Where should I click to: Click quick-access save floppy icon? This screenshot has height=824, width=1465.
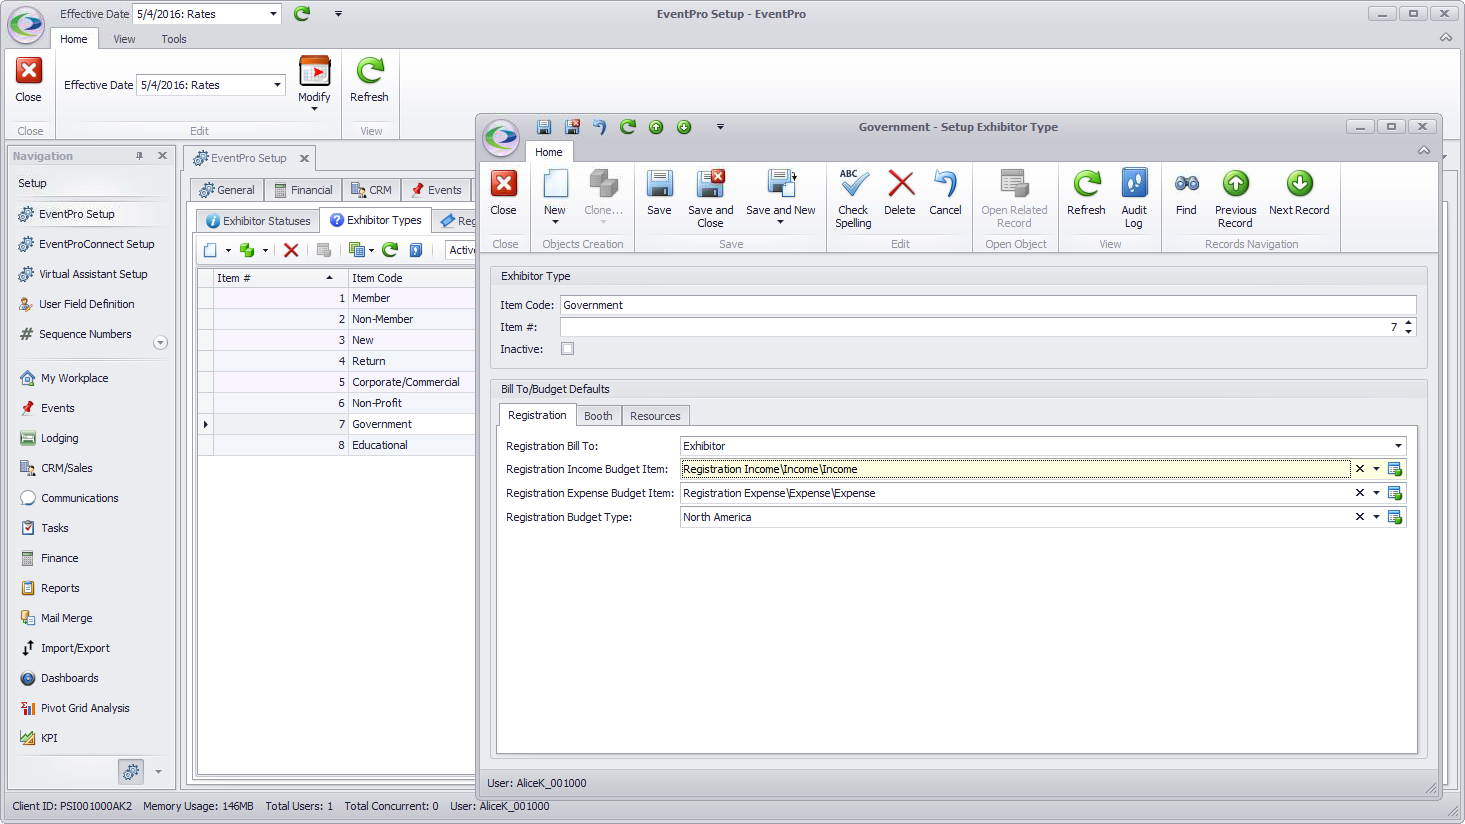[544, 127]
